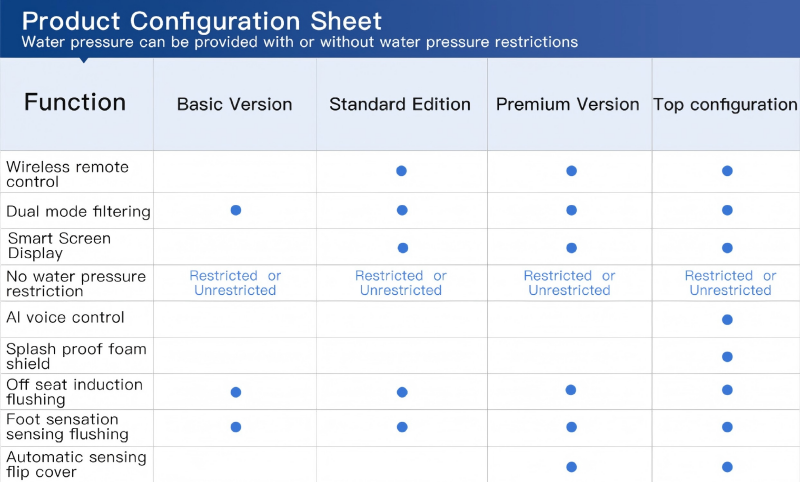The image size is (800, 482).
Task: Click "Restricted or Unrestricted" under Basic Version
Action: click(235, 283)
